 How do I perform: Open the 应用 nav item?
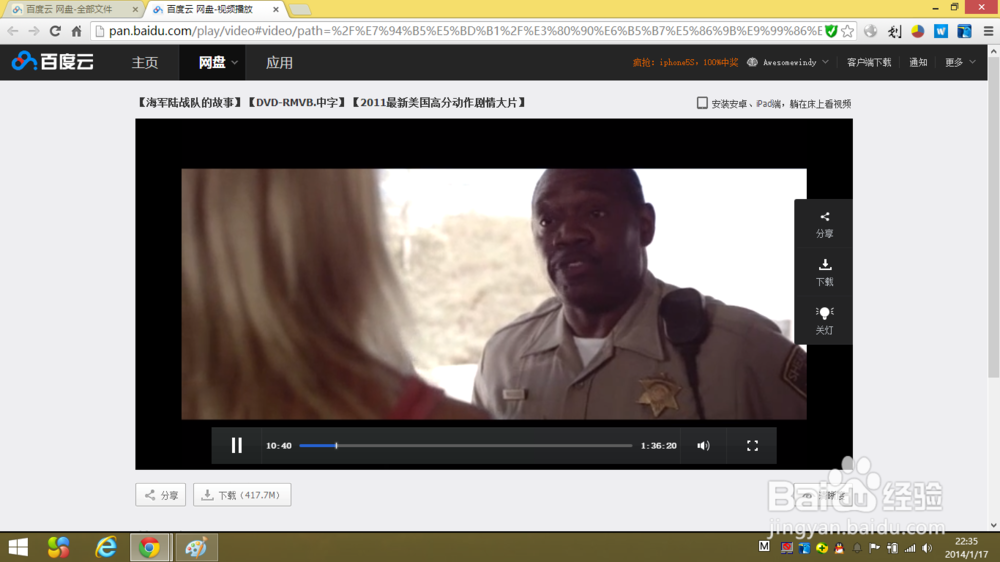[279, 63]
